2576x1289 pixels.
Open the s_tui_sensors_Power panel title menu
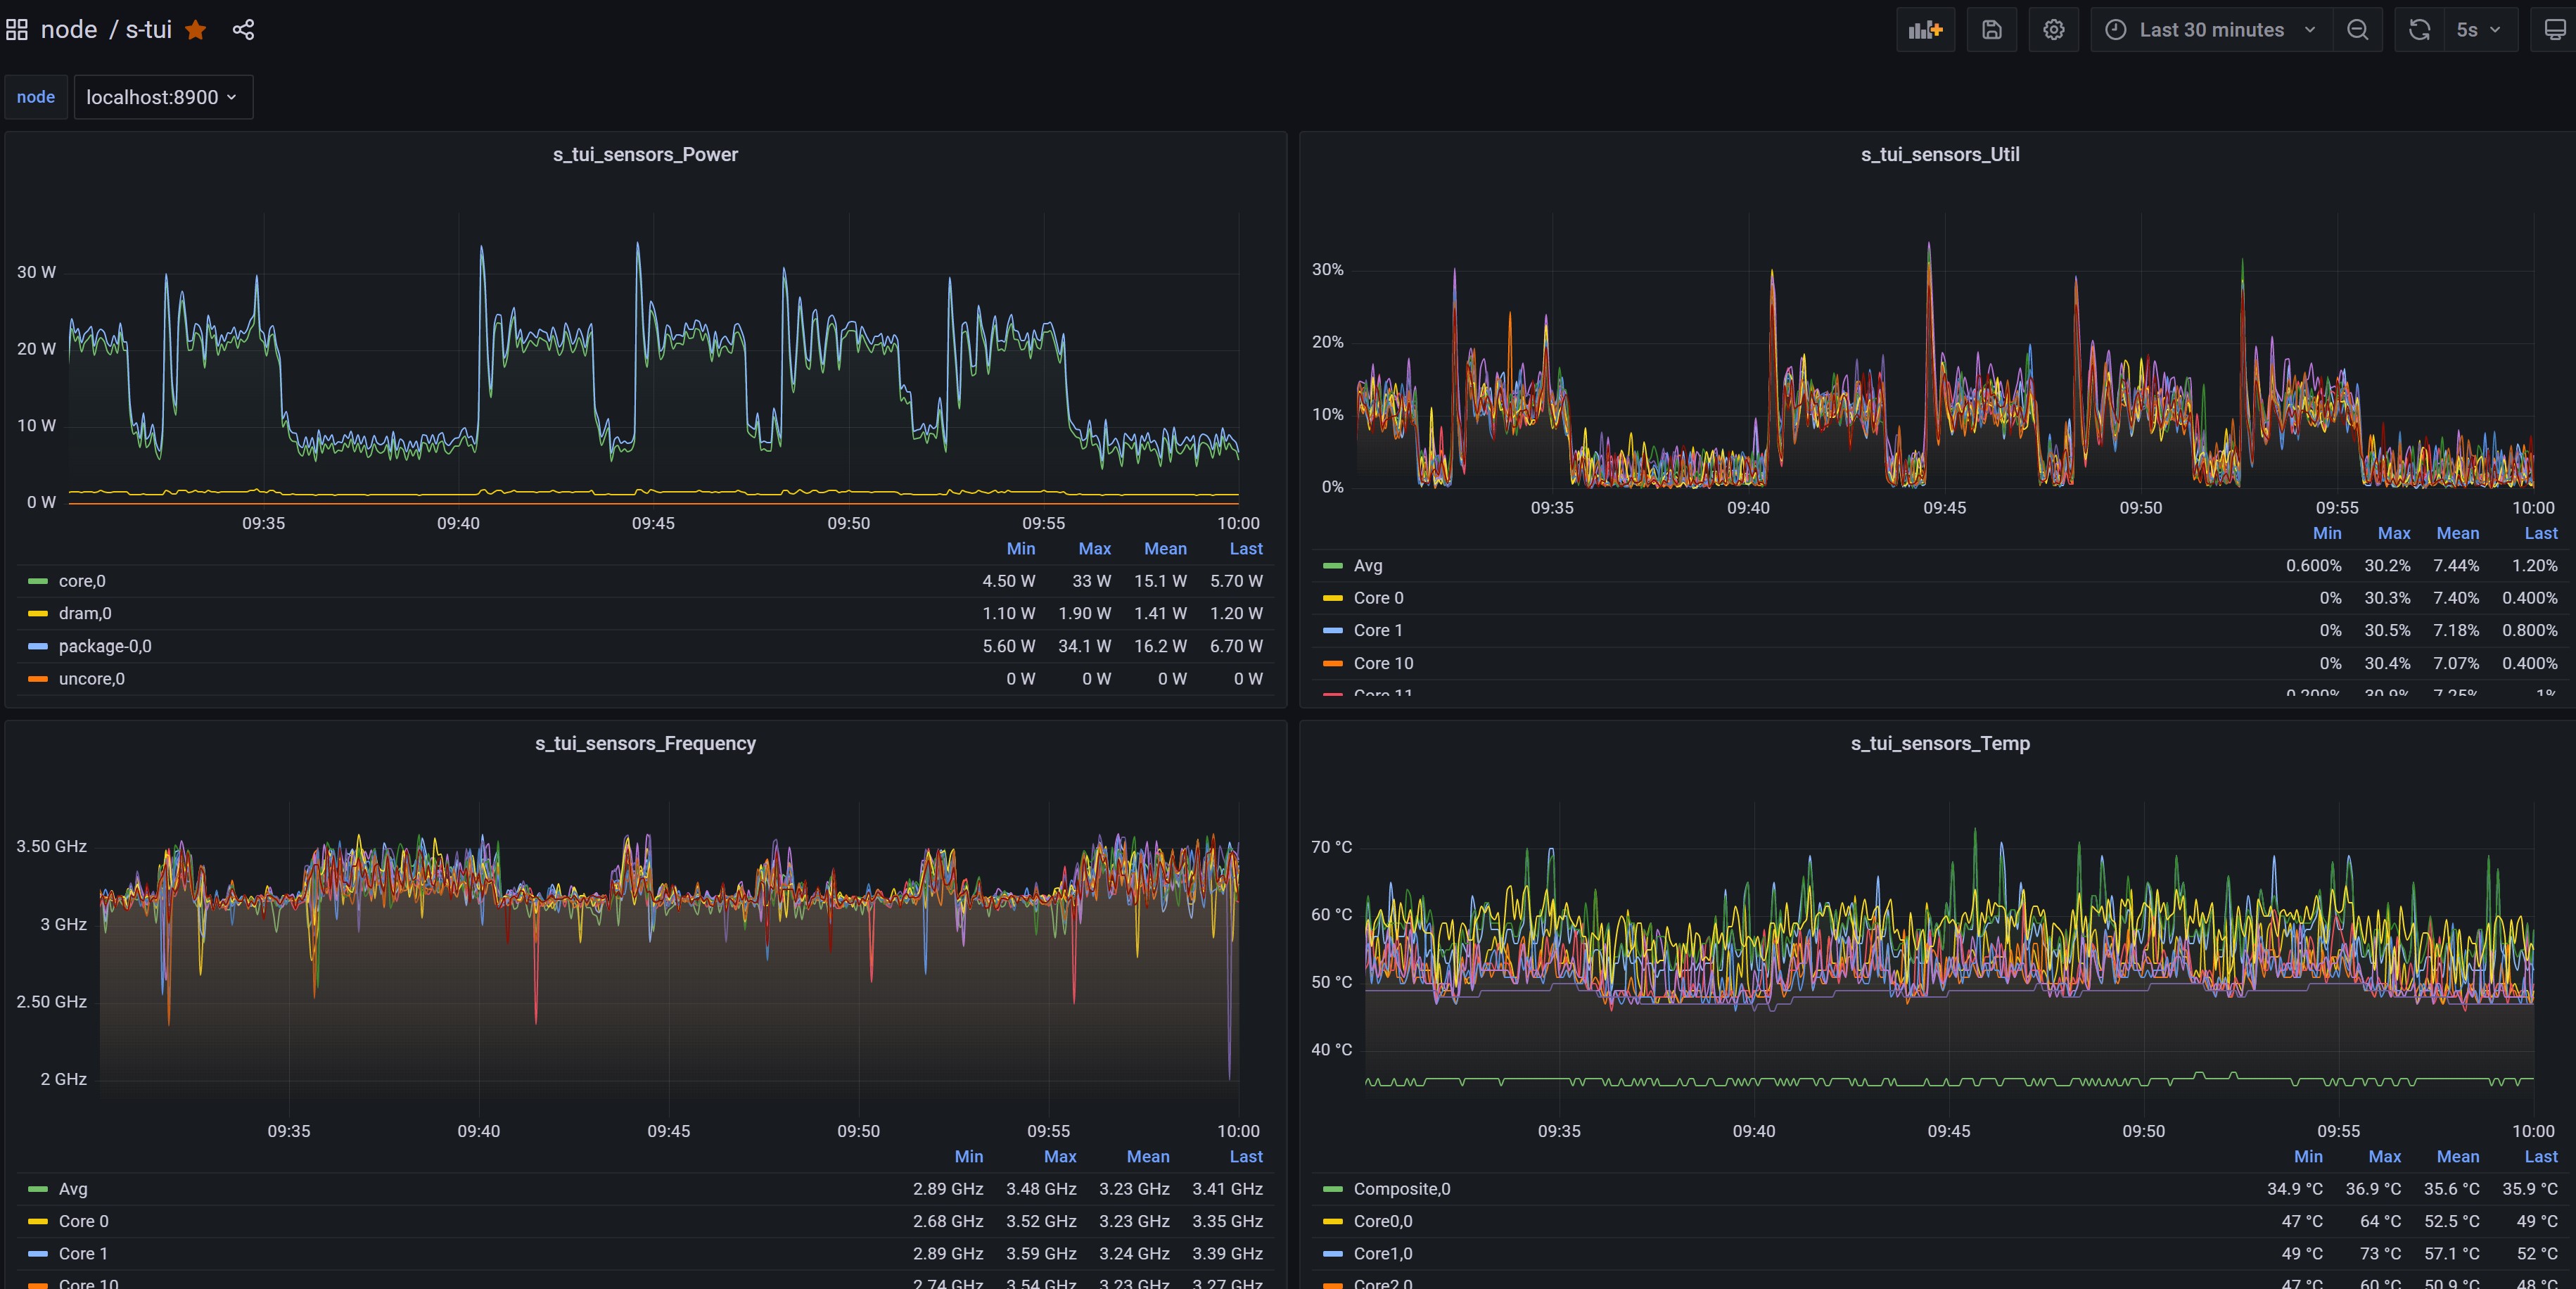point(646,154)
